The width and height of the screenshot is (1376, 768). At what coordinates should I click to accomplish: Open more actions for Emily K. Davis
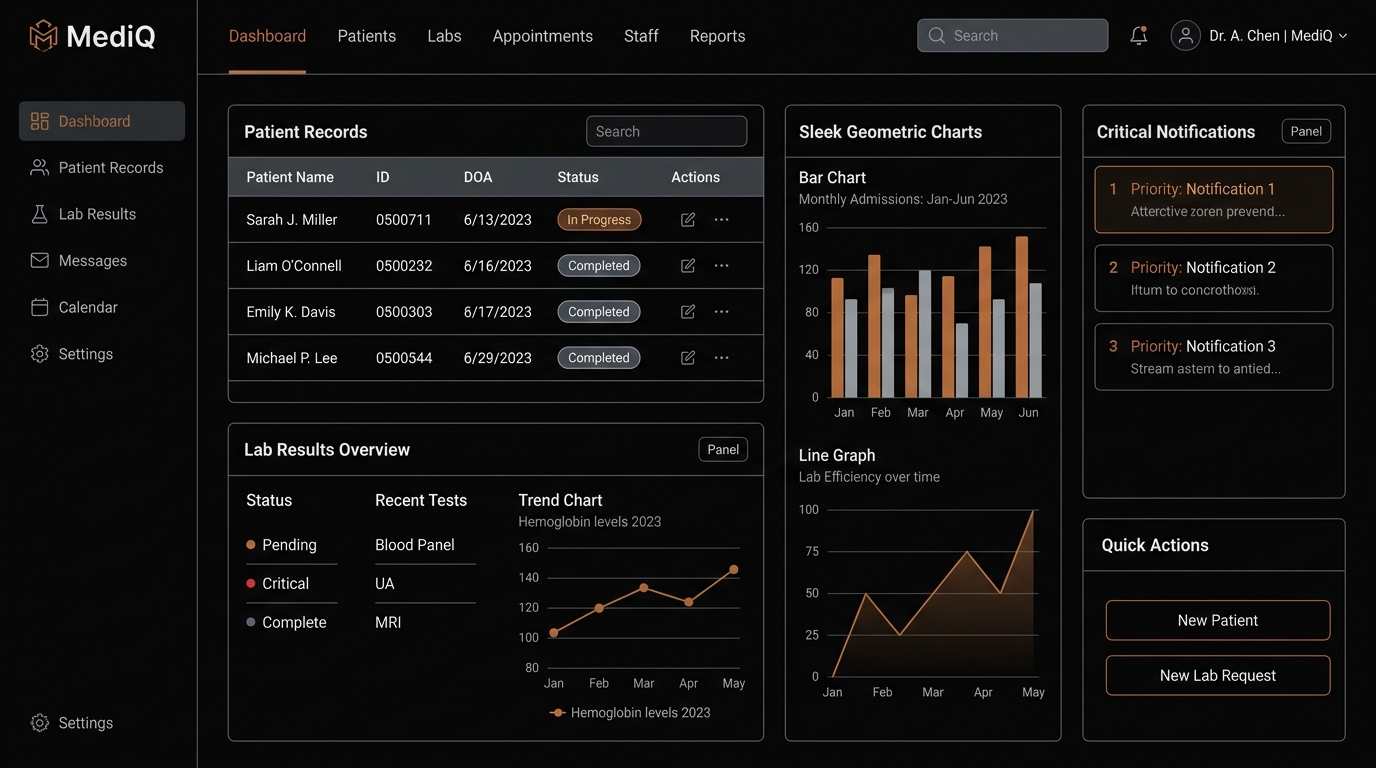pos(722,312)
